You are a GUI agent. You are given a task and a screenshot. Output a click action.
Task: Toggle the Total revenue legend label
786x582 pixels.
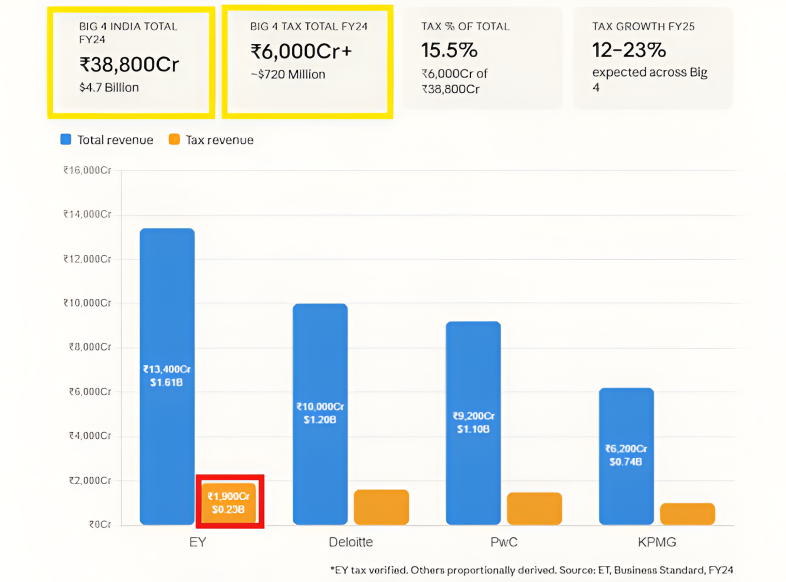pos(115,140)
